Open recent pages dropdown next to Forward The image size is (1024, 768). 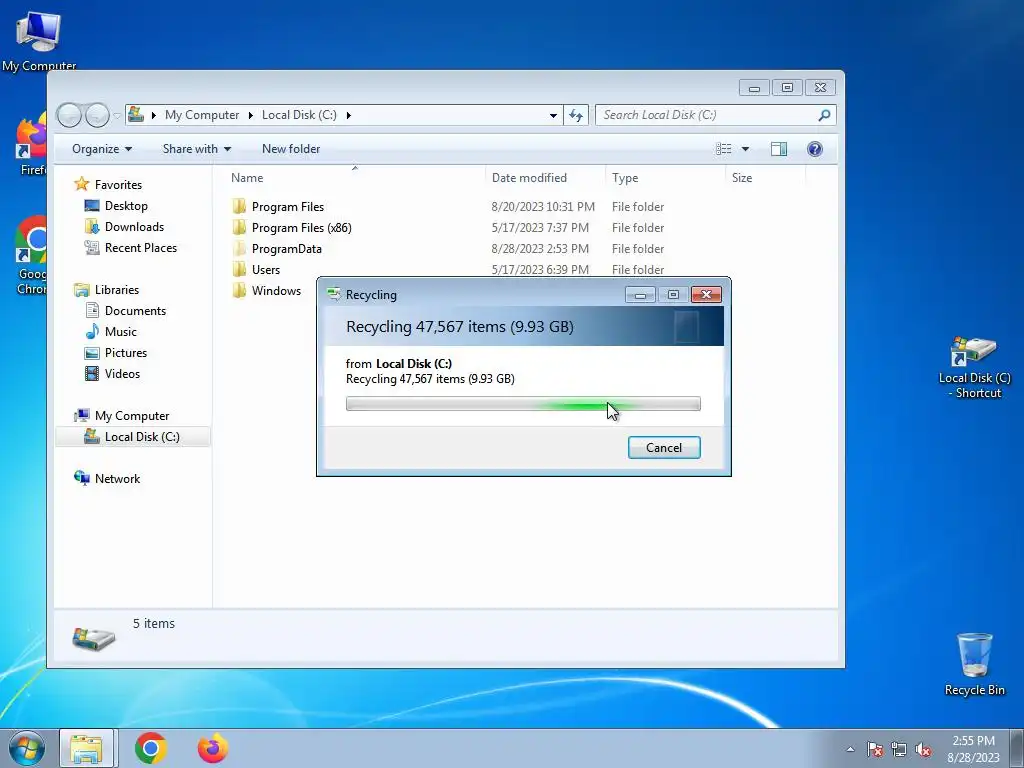(117, 116)
